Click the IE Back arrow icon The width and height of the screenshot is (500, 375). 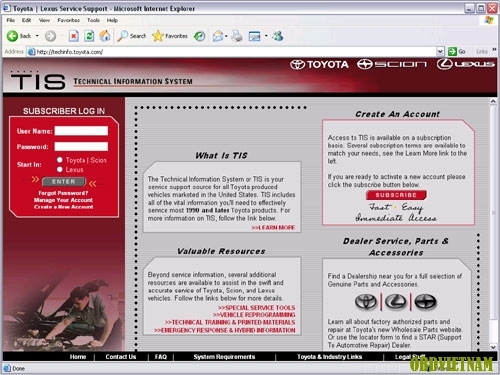click(12, 36)
